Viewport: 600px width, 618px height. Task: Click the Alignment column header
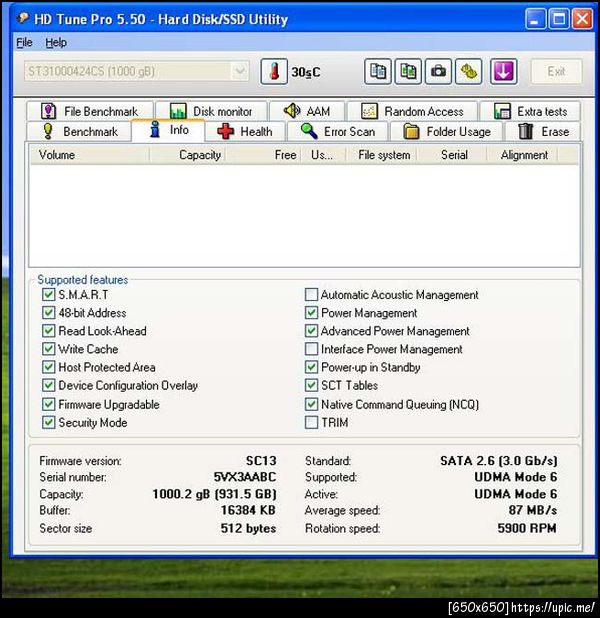pos(522,154)
